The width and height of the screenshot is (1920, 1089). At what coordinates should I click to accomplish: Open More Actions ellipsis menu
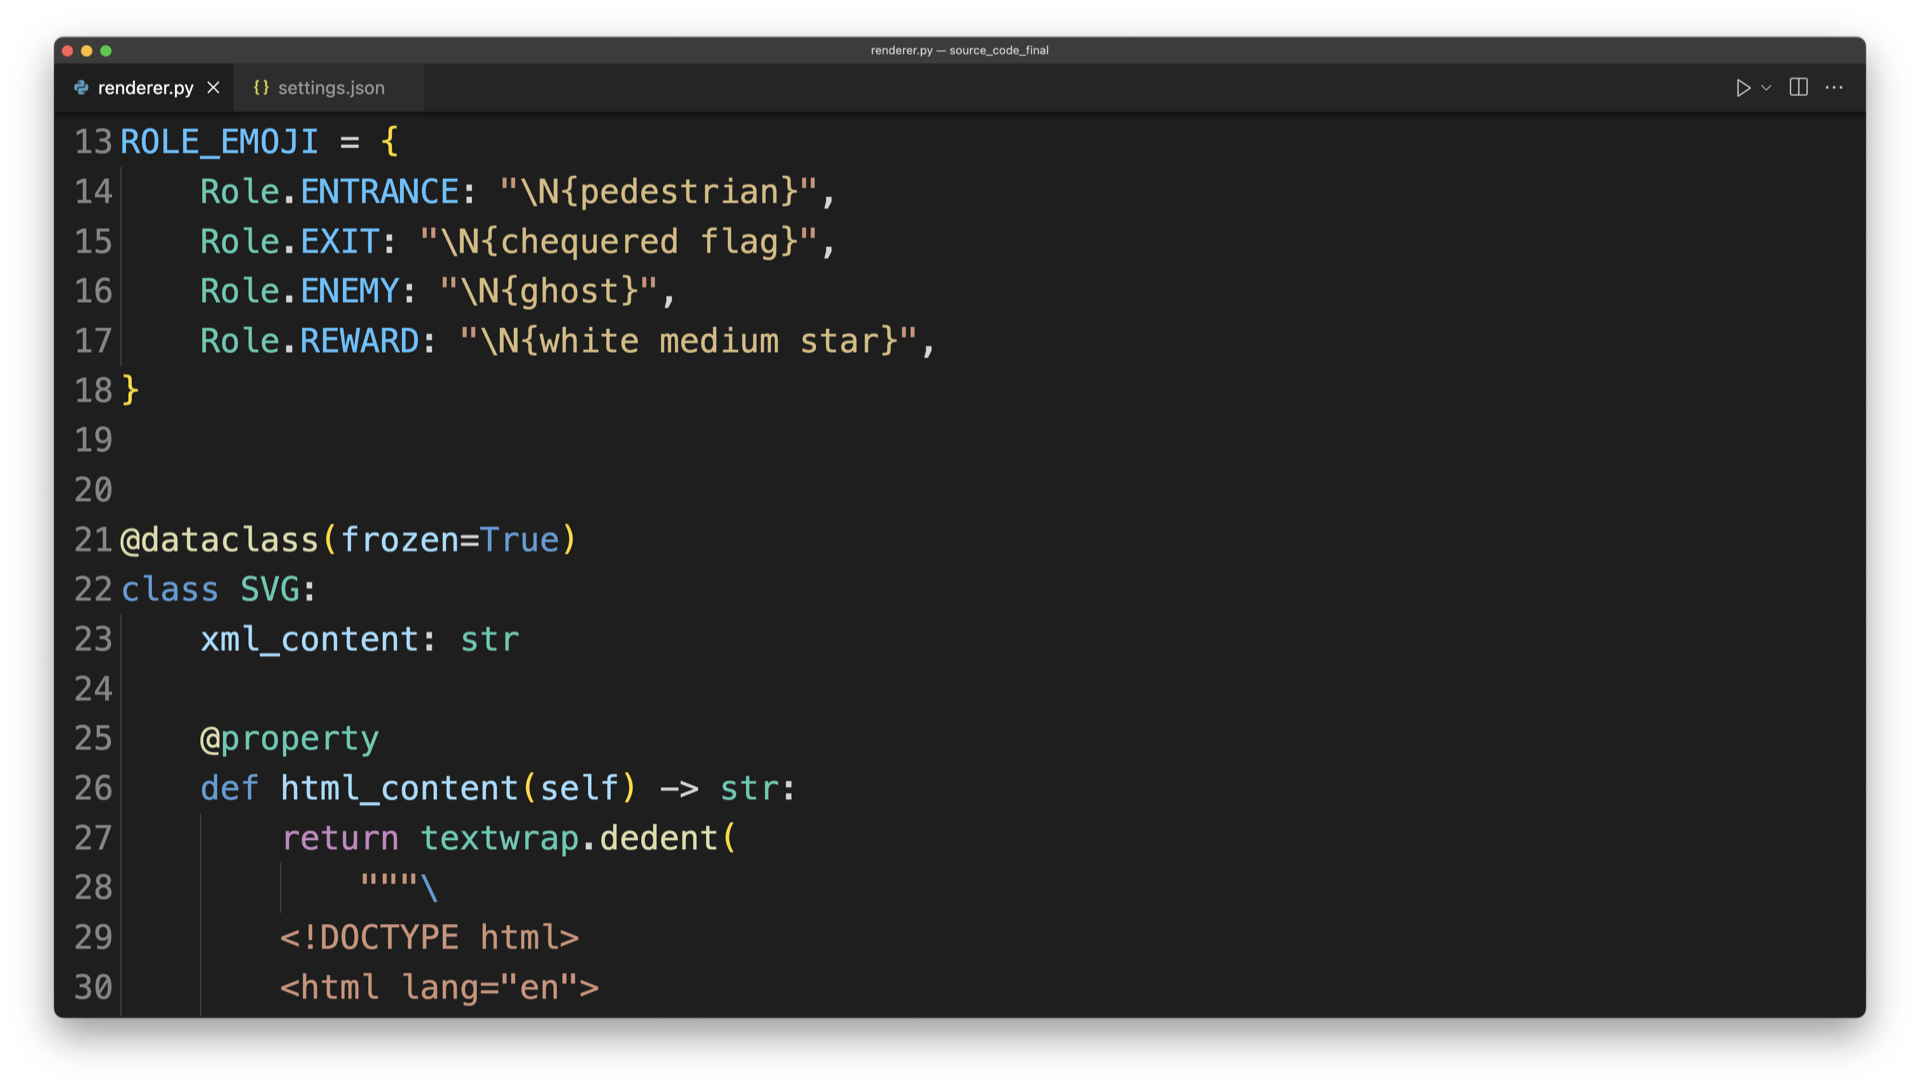[1834, 88]
